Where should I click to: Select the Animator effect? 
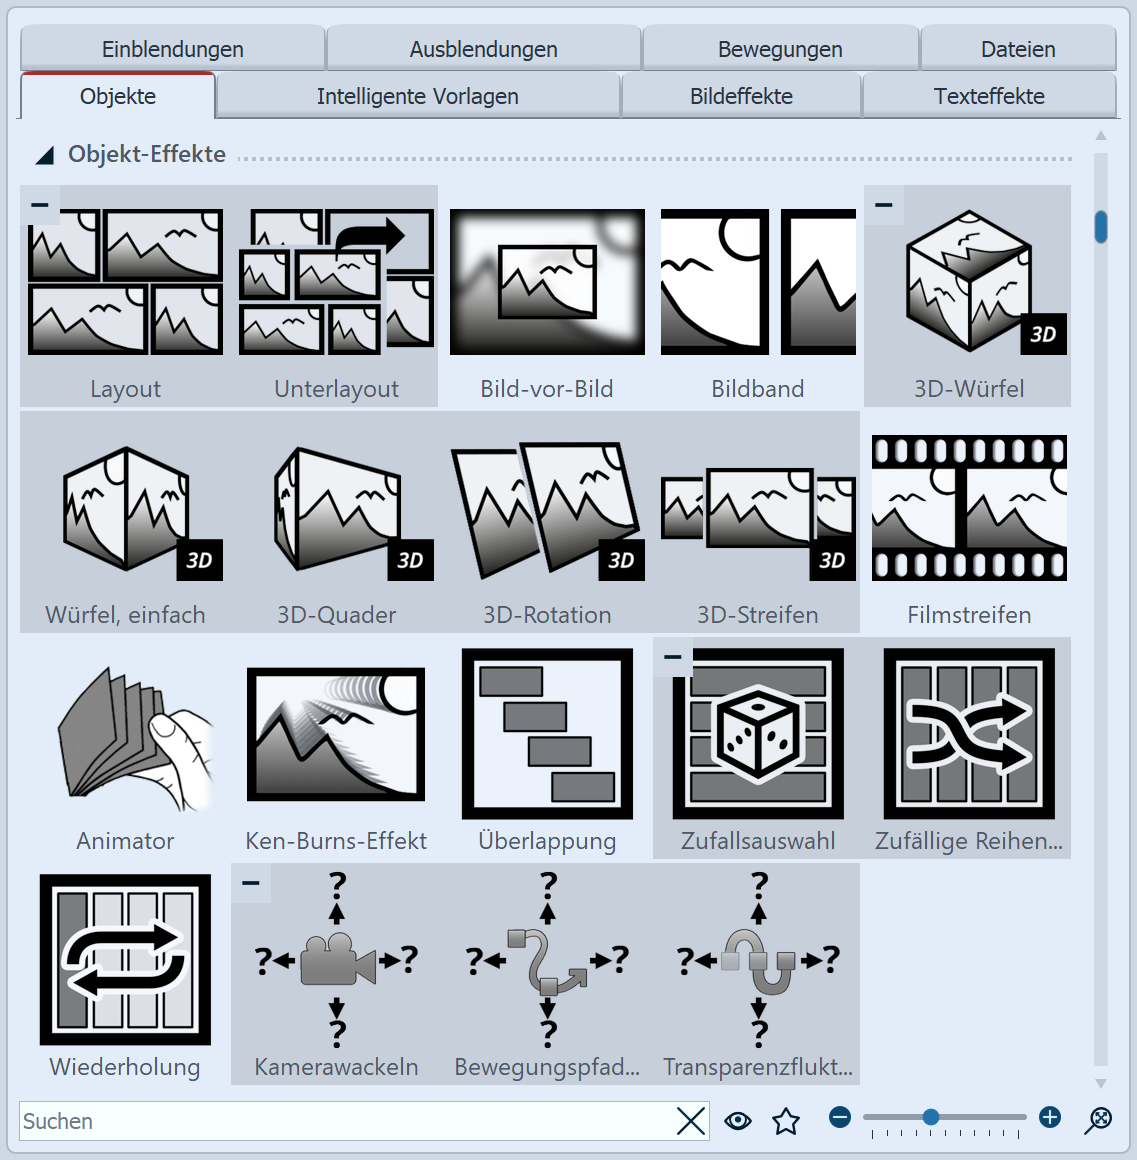tap(125, 735)
